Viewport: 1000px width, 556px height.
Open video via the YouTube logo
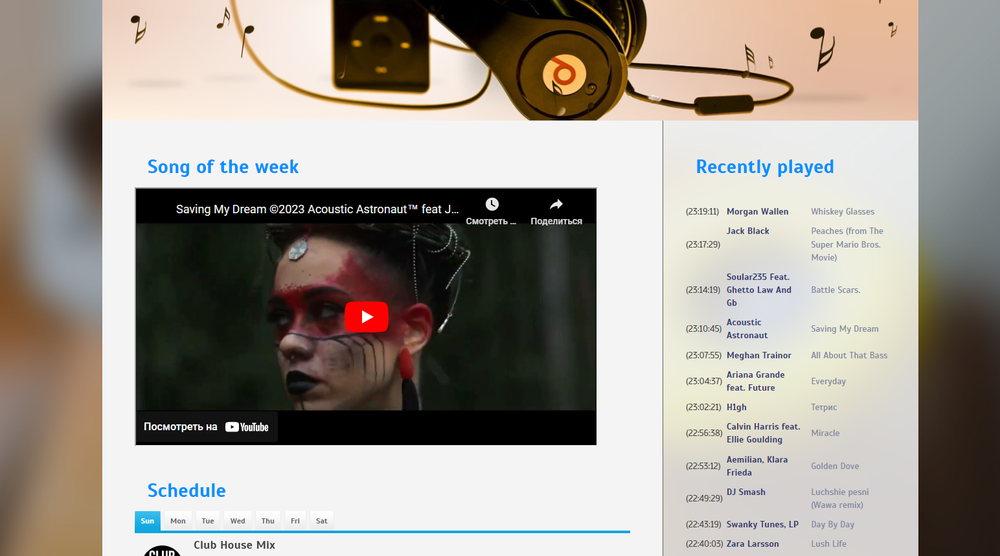247,427
